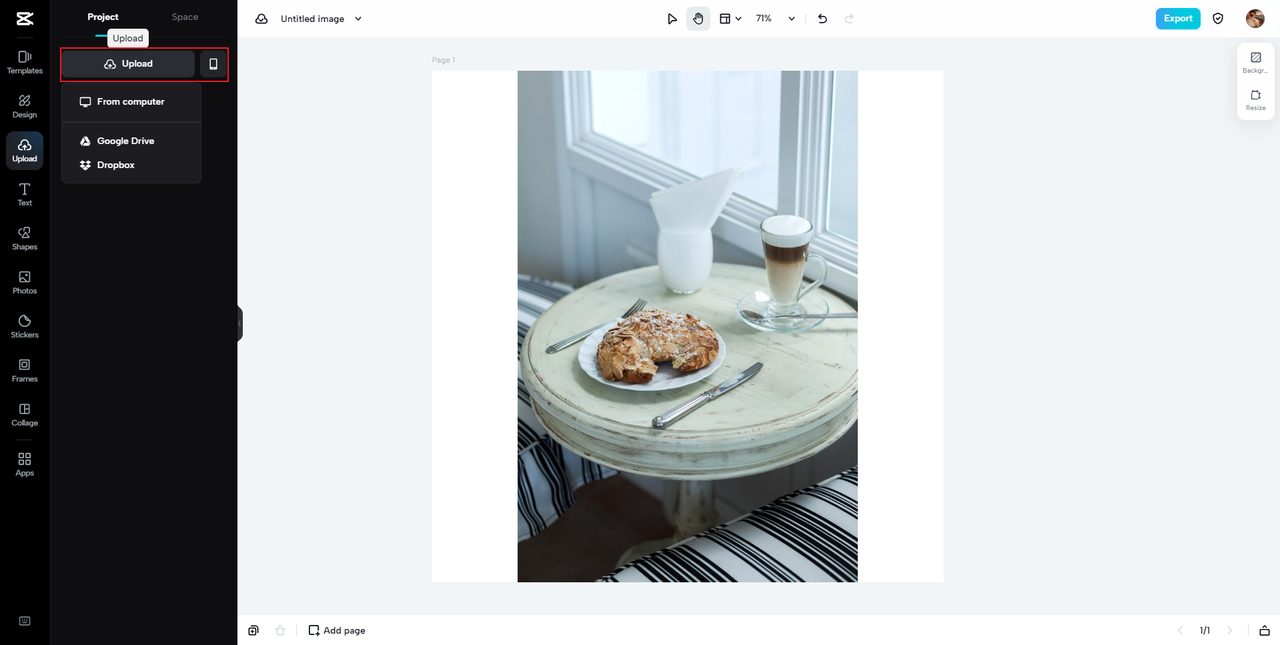
Task: Select the croissant photo on canvas
Action: pyautogui.click(x=687, y=326)
